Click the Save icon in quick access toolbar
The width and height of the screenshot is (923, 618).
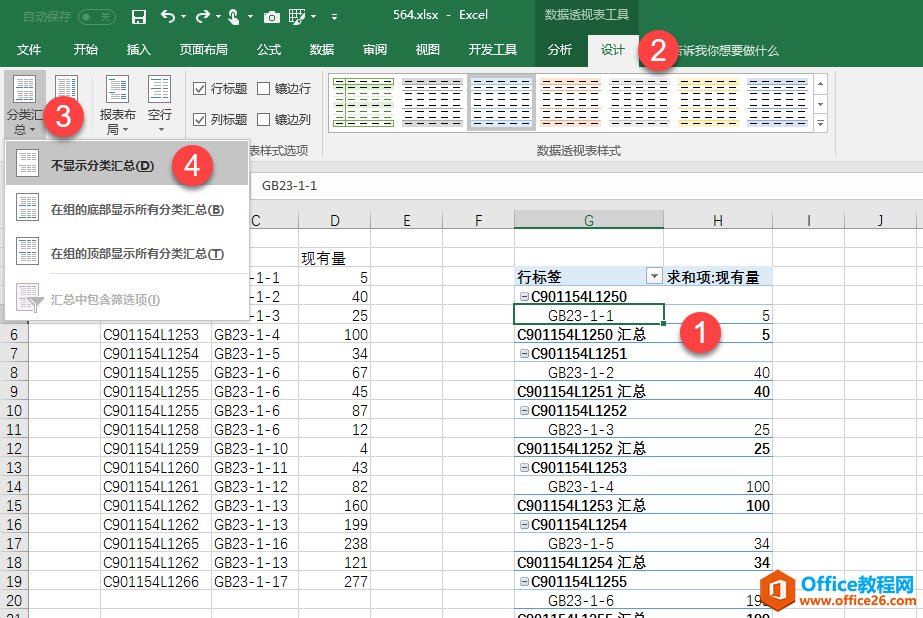pos(139,17)
